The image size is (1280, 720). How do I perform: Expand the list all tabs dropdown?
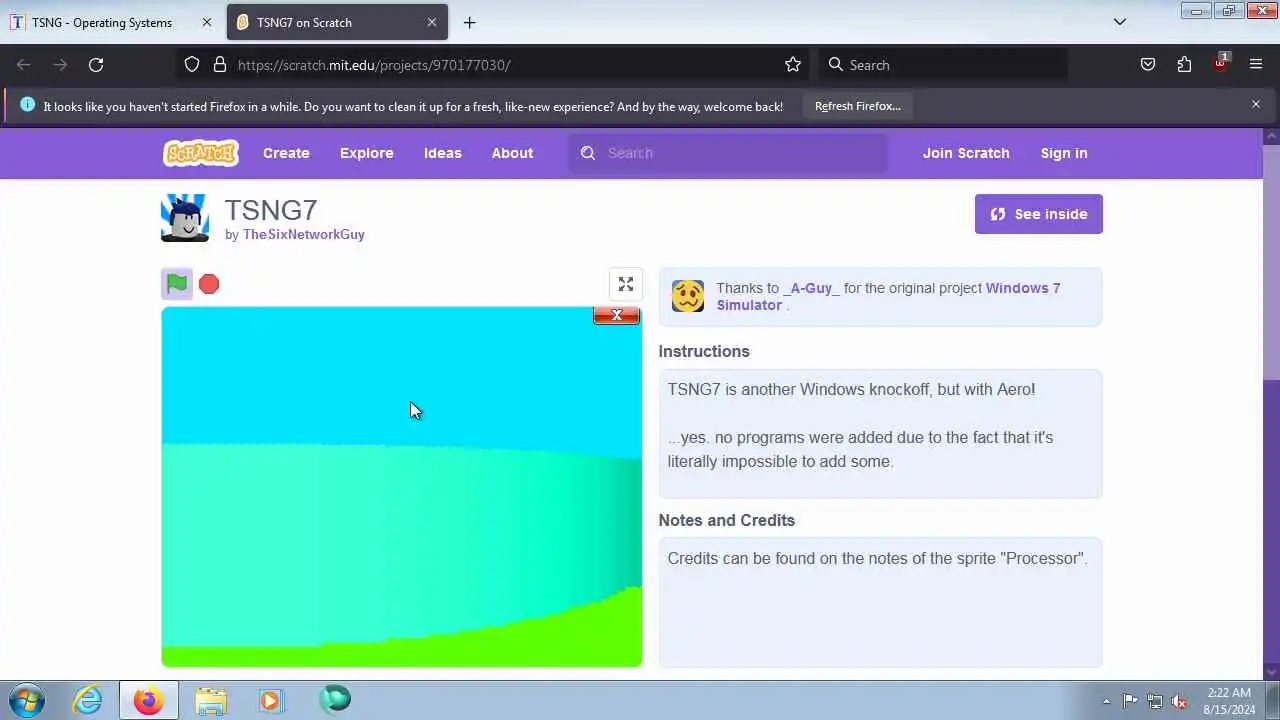(1120, 22)
